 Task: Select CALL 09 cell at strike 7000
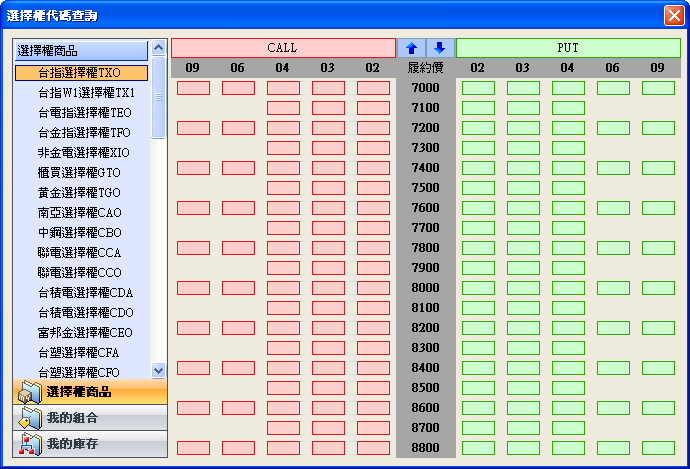tap(193, 88)
